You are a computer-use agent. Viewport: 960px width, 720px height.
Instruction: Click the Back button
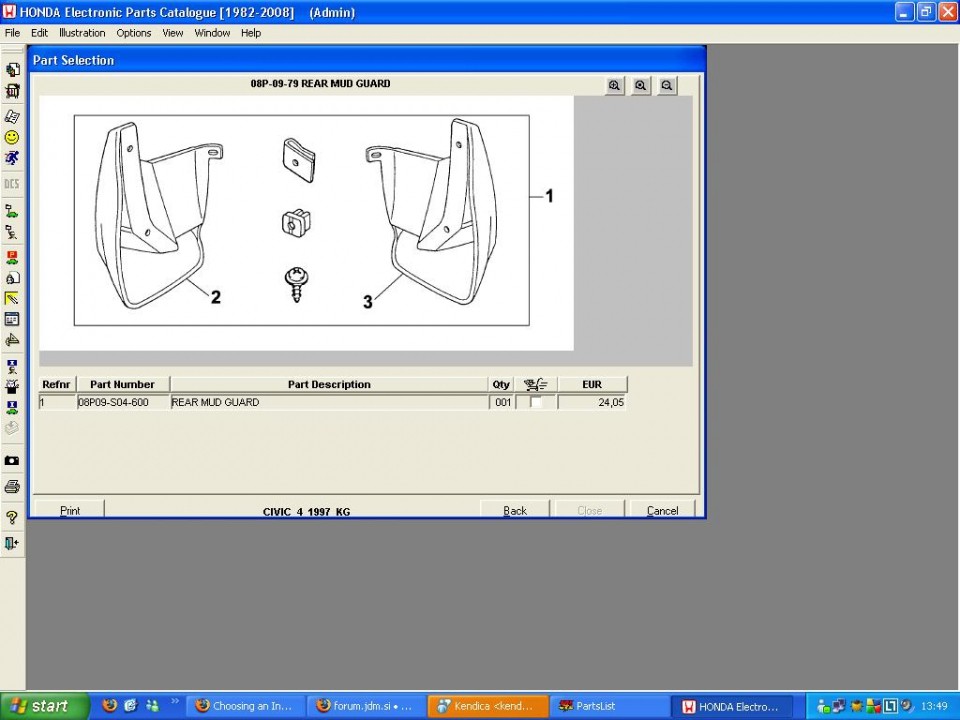(515, 509)
